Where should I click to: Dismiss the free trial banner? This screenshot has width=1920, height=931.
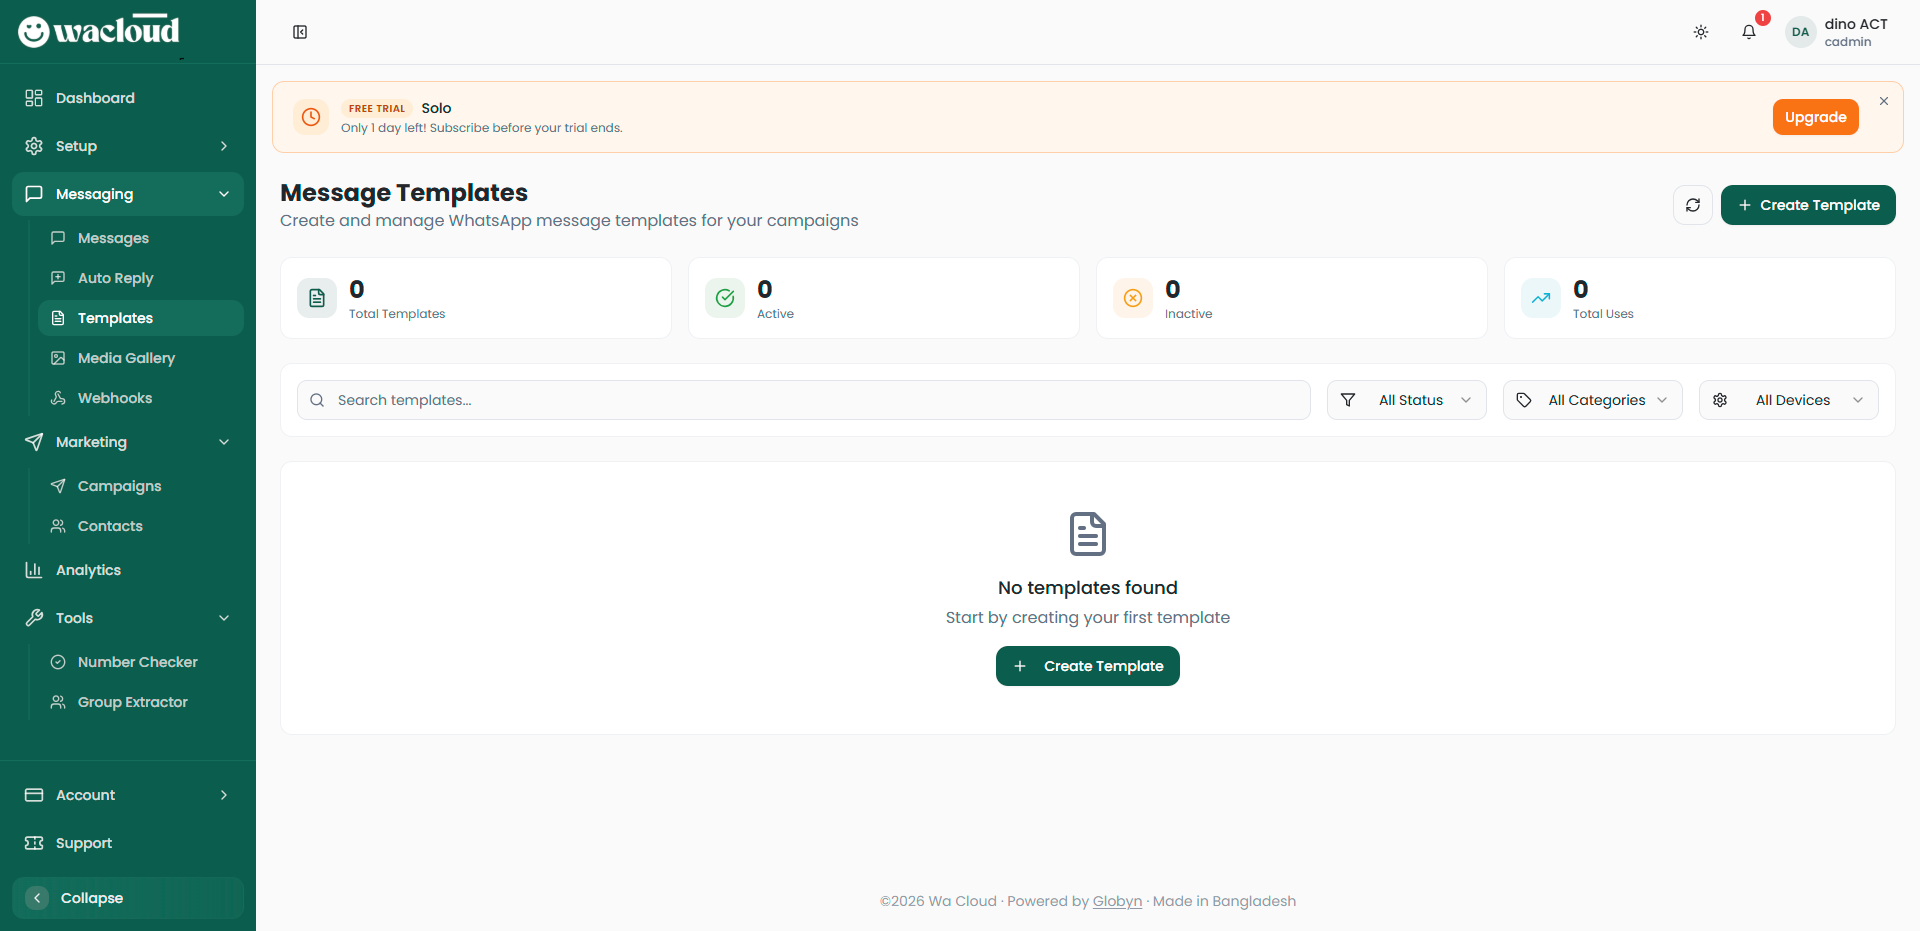click(1883, 101)
